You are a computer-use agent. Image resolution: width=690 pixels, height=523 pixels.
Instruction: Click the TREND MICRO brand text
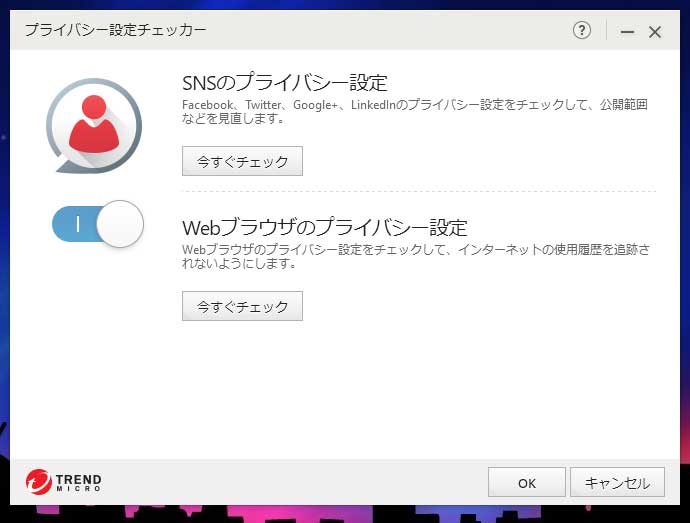pyautogui.click(x=78, y=483)
